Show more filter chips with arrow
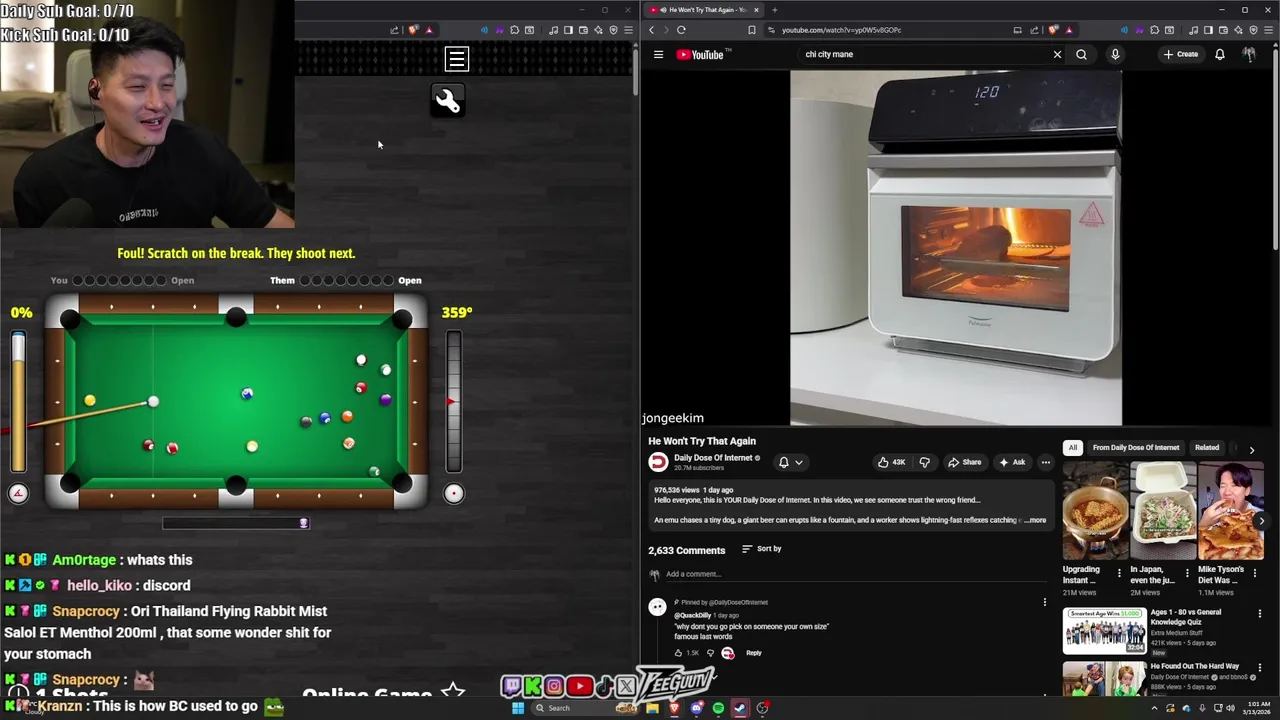Viewport: 1280px width, 720px height. 1251,449
